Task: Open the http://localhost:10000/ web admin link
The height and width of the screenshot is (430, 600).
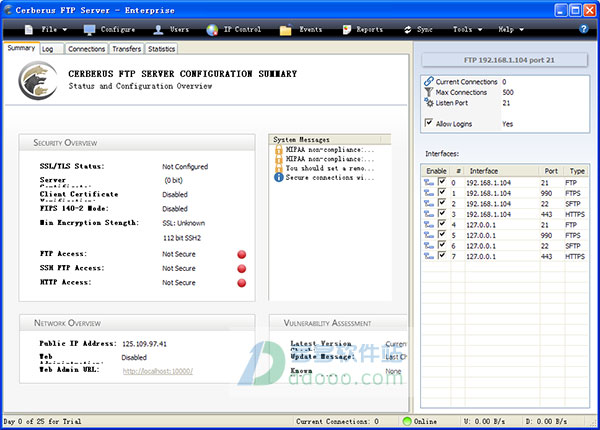Action: (158, 371)
